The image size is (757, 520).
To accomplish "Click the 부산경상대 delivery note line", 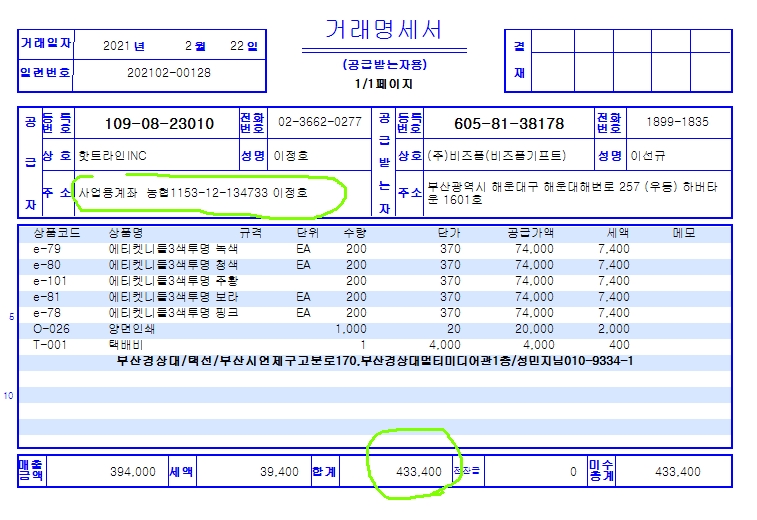I will 374,361.
